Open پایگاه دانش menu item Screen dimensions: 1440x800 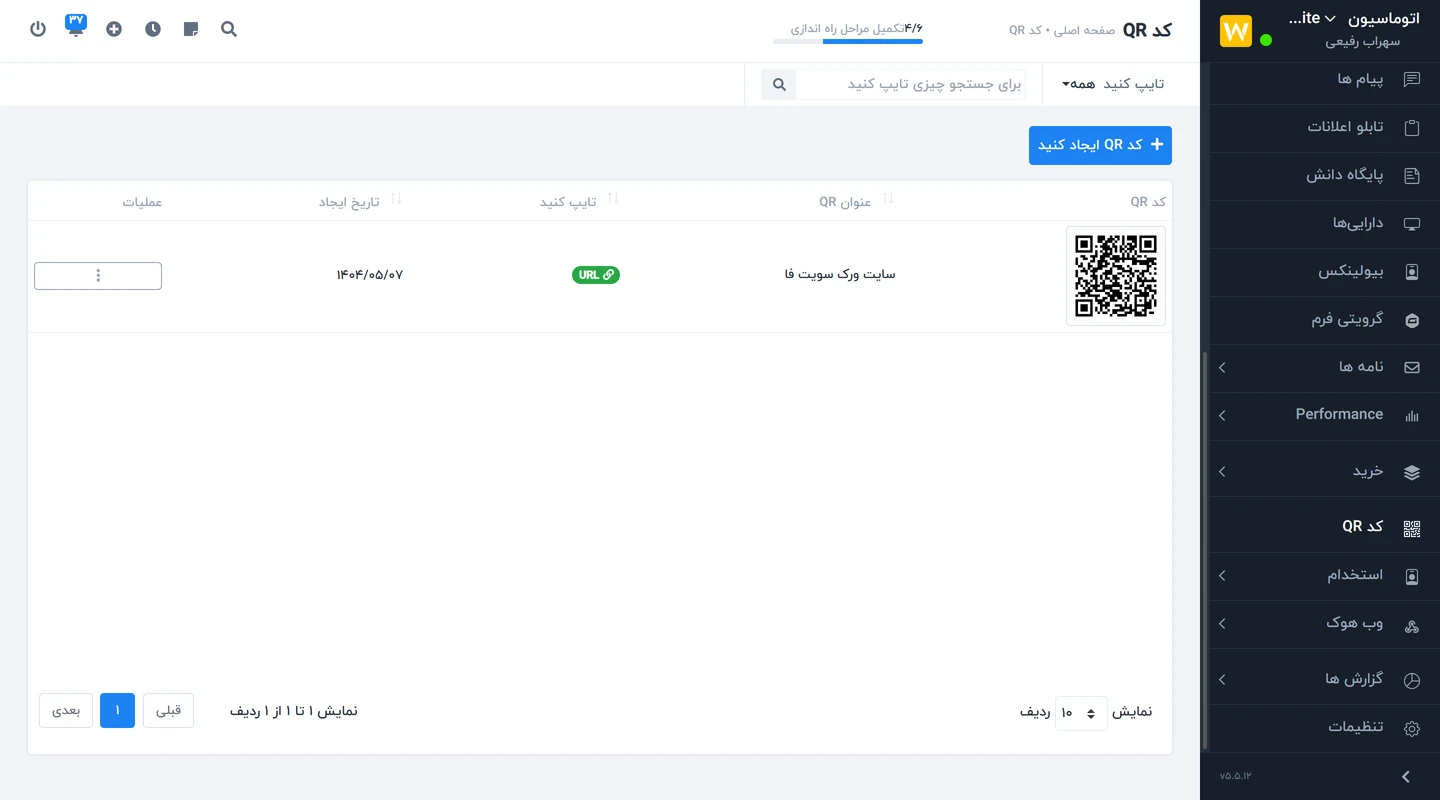click(x=1324, y=175)
